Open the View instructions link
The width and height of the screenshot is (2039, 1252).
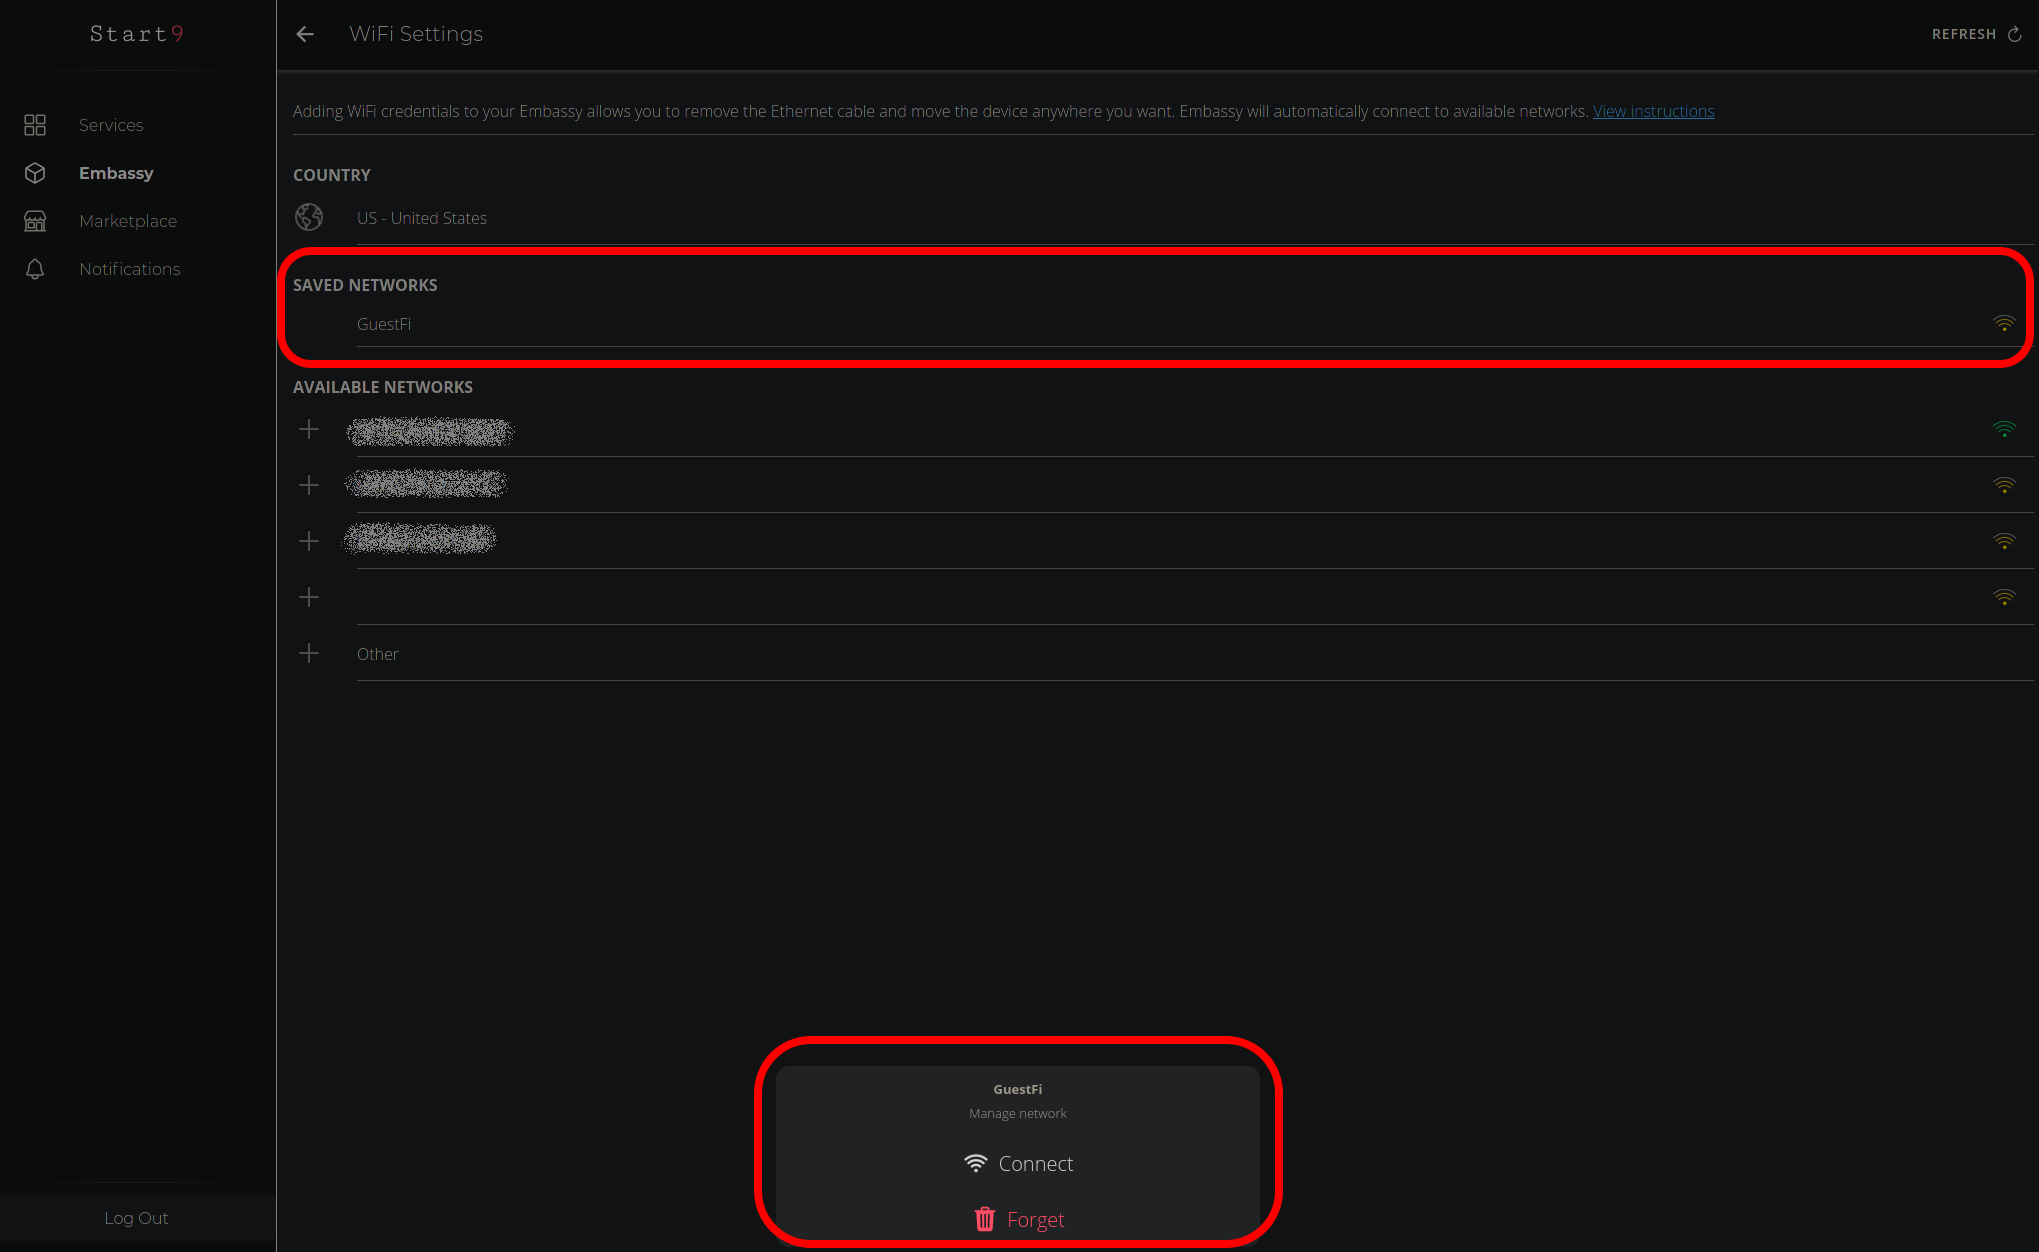1653,111
